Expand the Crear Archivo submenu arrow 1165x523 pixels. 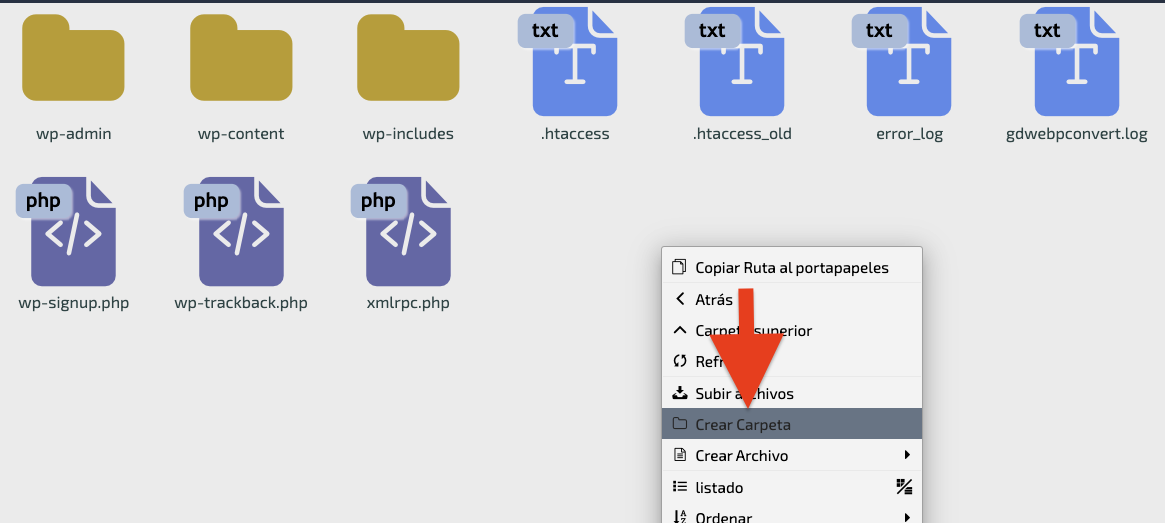pyautogui.click(x=907, y=455)
